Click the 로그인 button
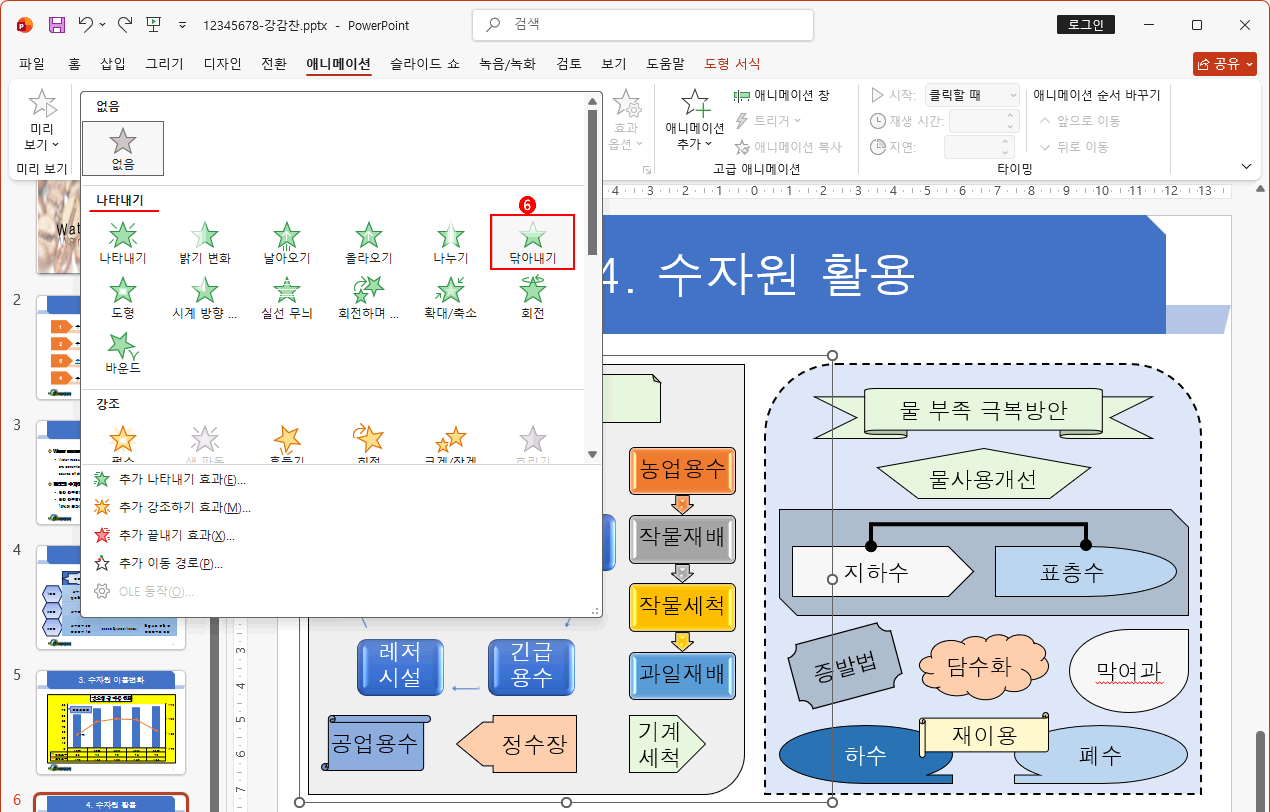This screenshot has width=1270, height=812. (1086, 24)
